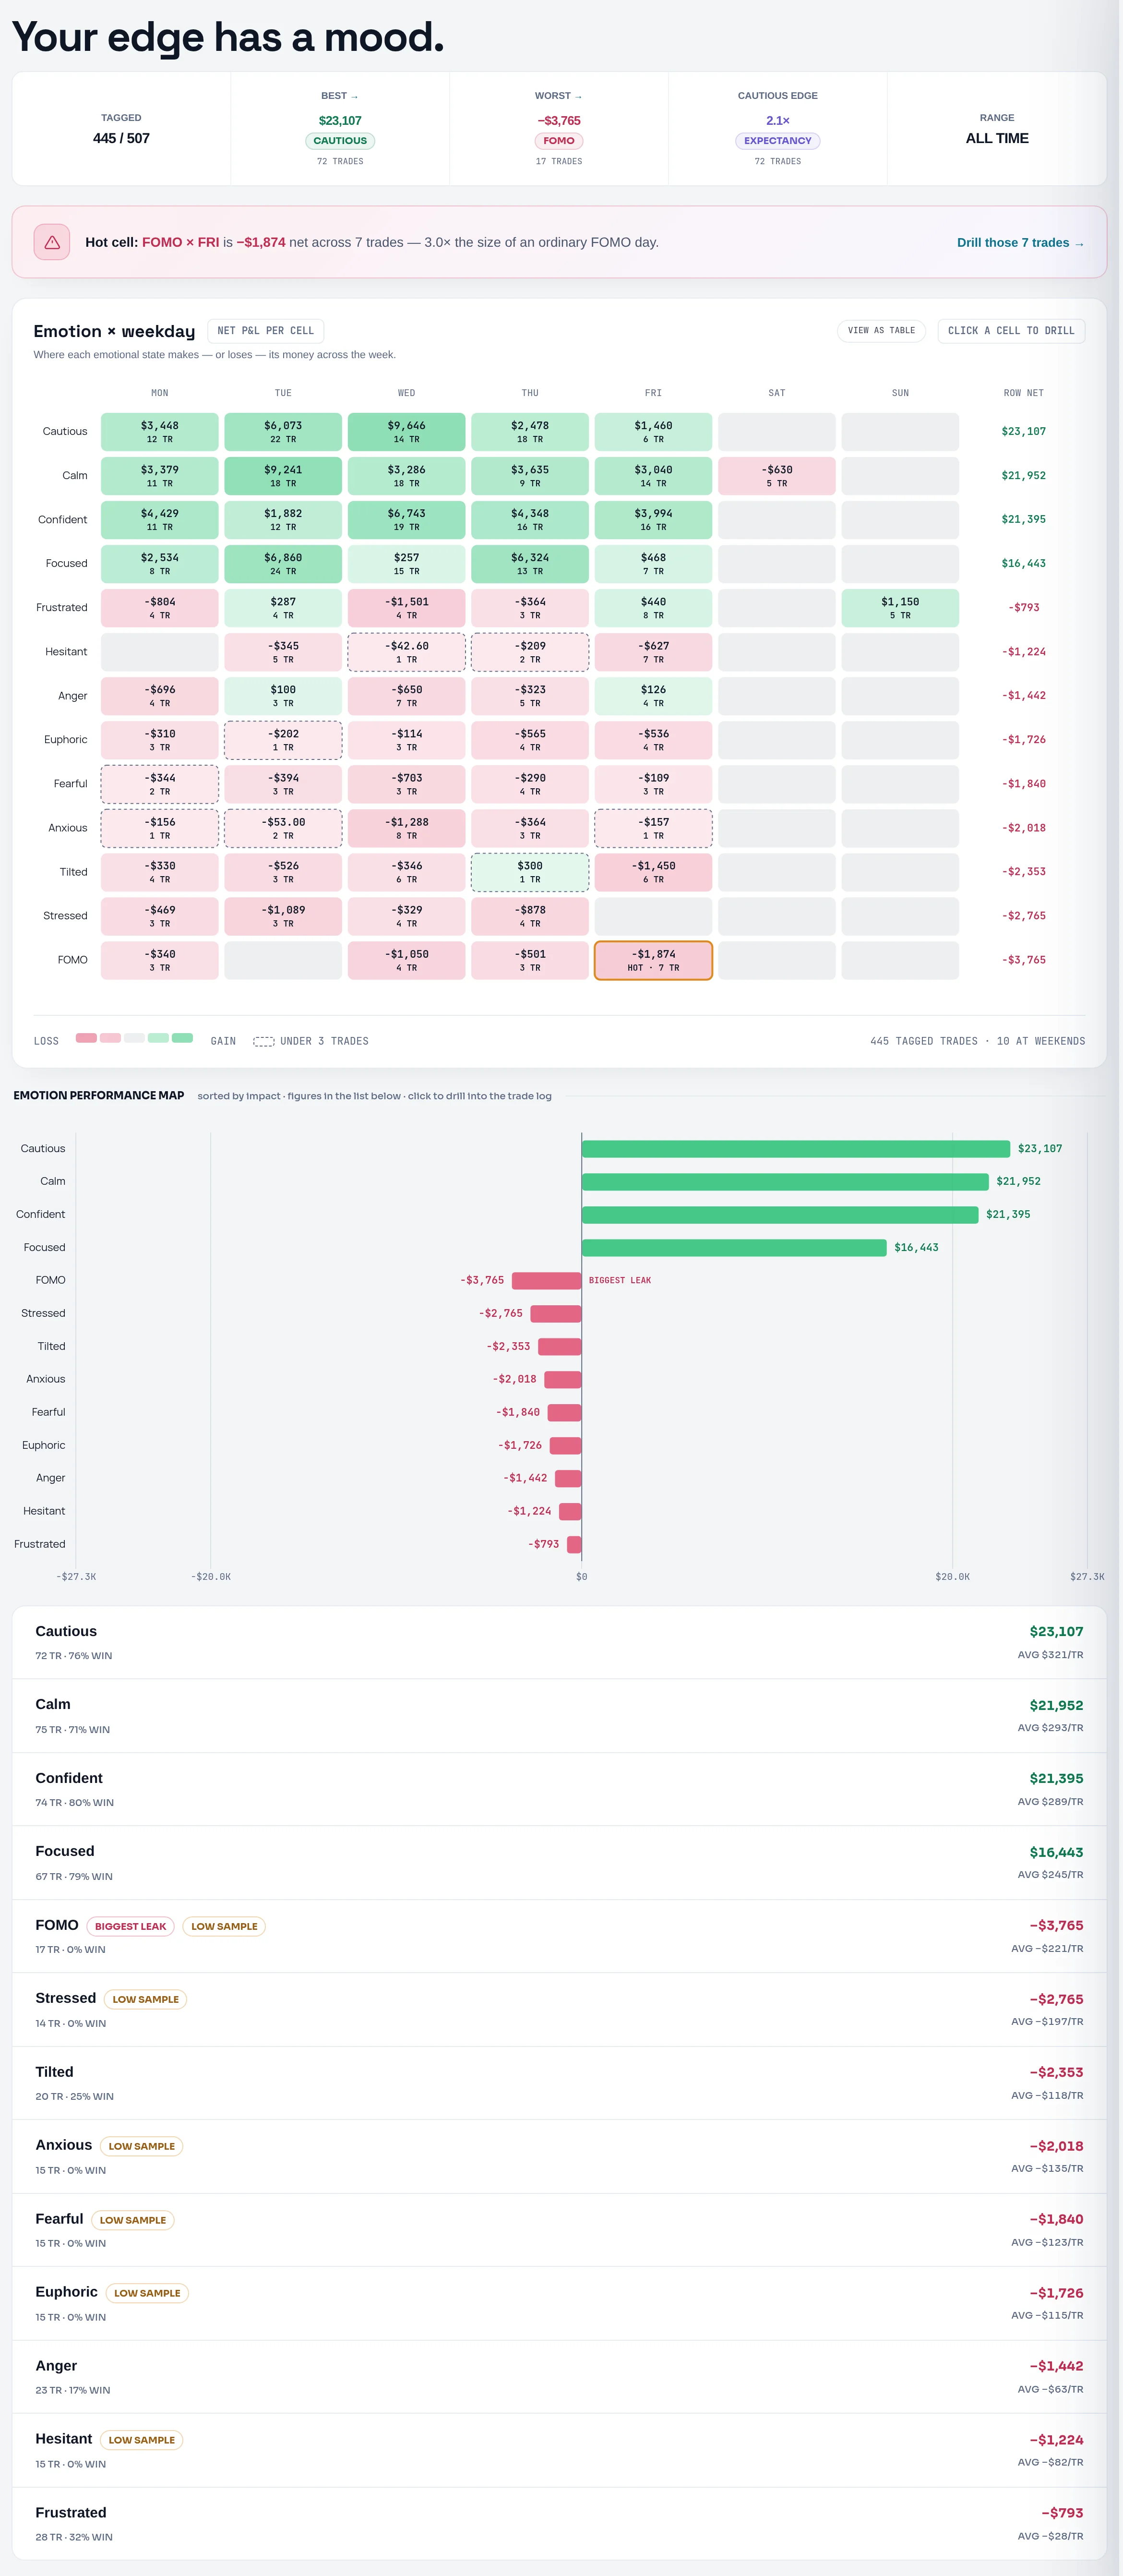Open the Focused row in emotion list

[x=559, y=1863]
